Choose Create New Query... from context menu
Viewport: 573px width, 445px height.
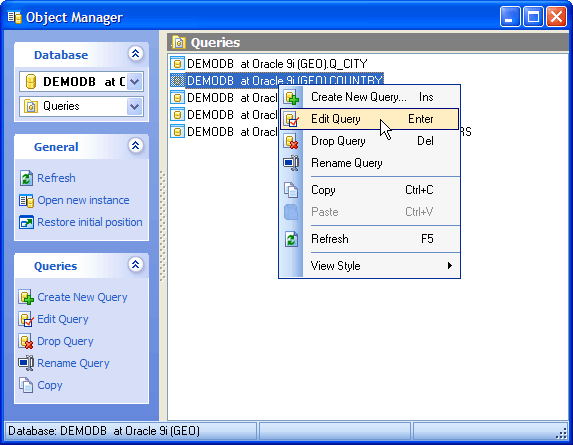coord(369,97)
